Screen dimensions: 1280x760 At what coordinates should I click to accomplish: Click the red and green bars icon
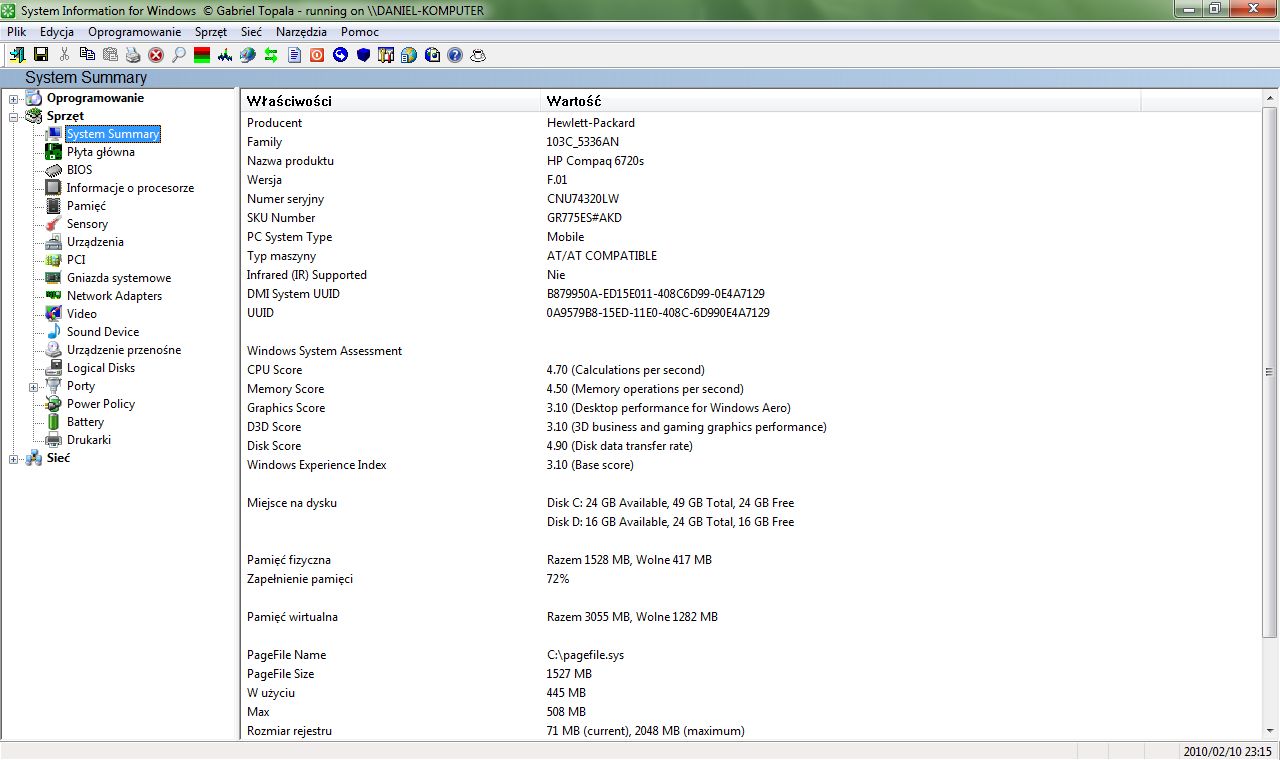(202, 55)
